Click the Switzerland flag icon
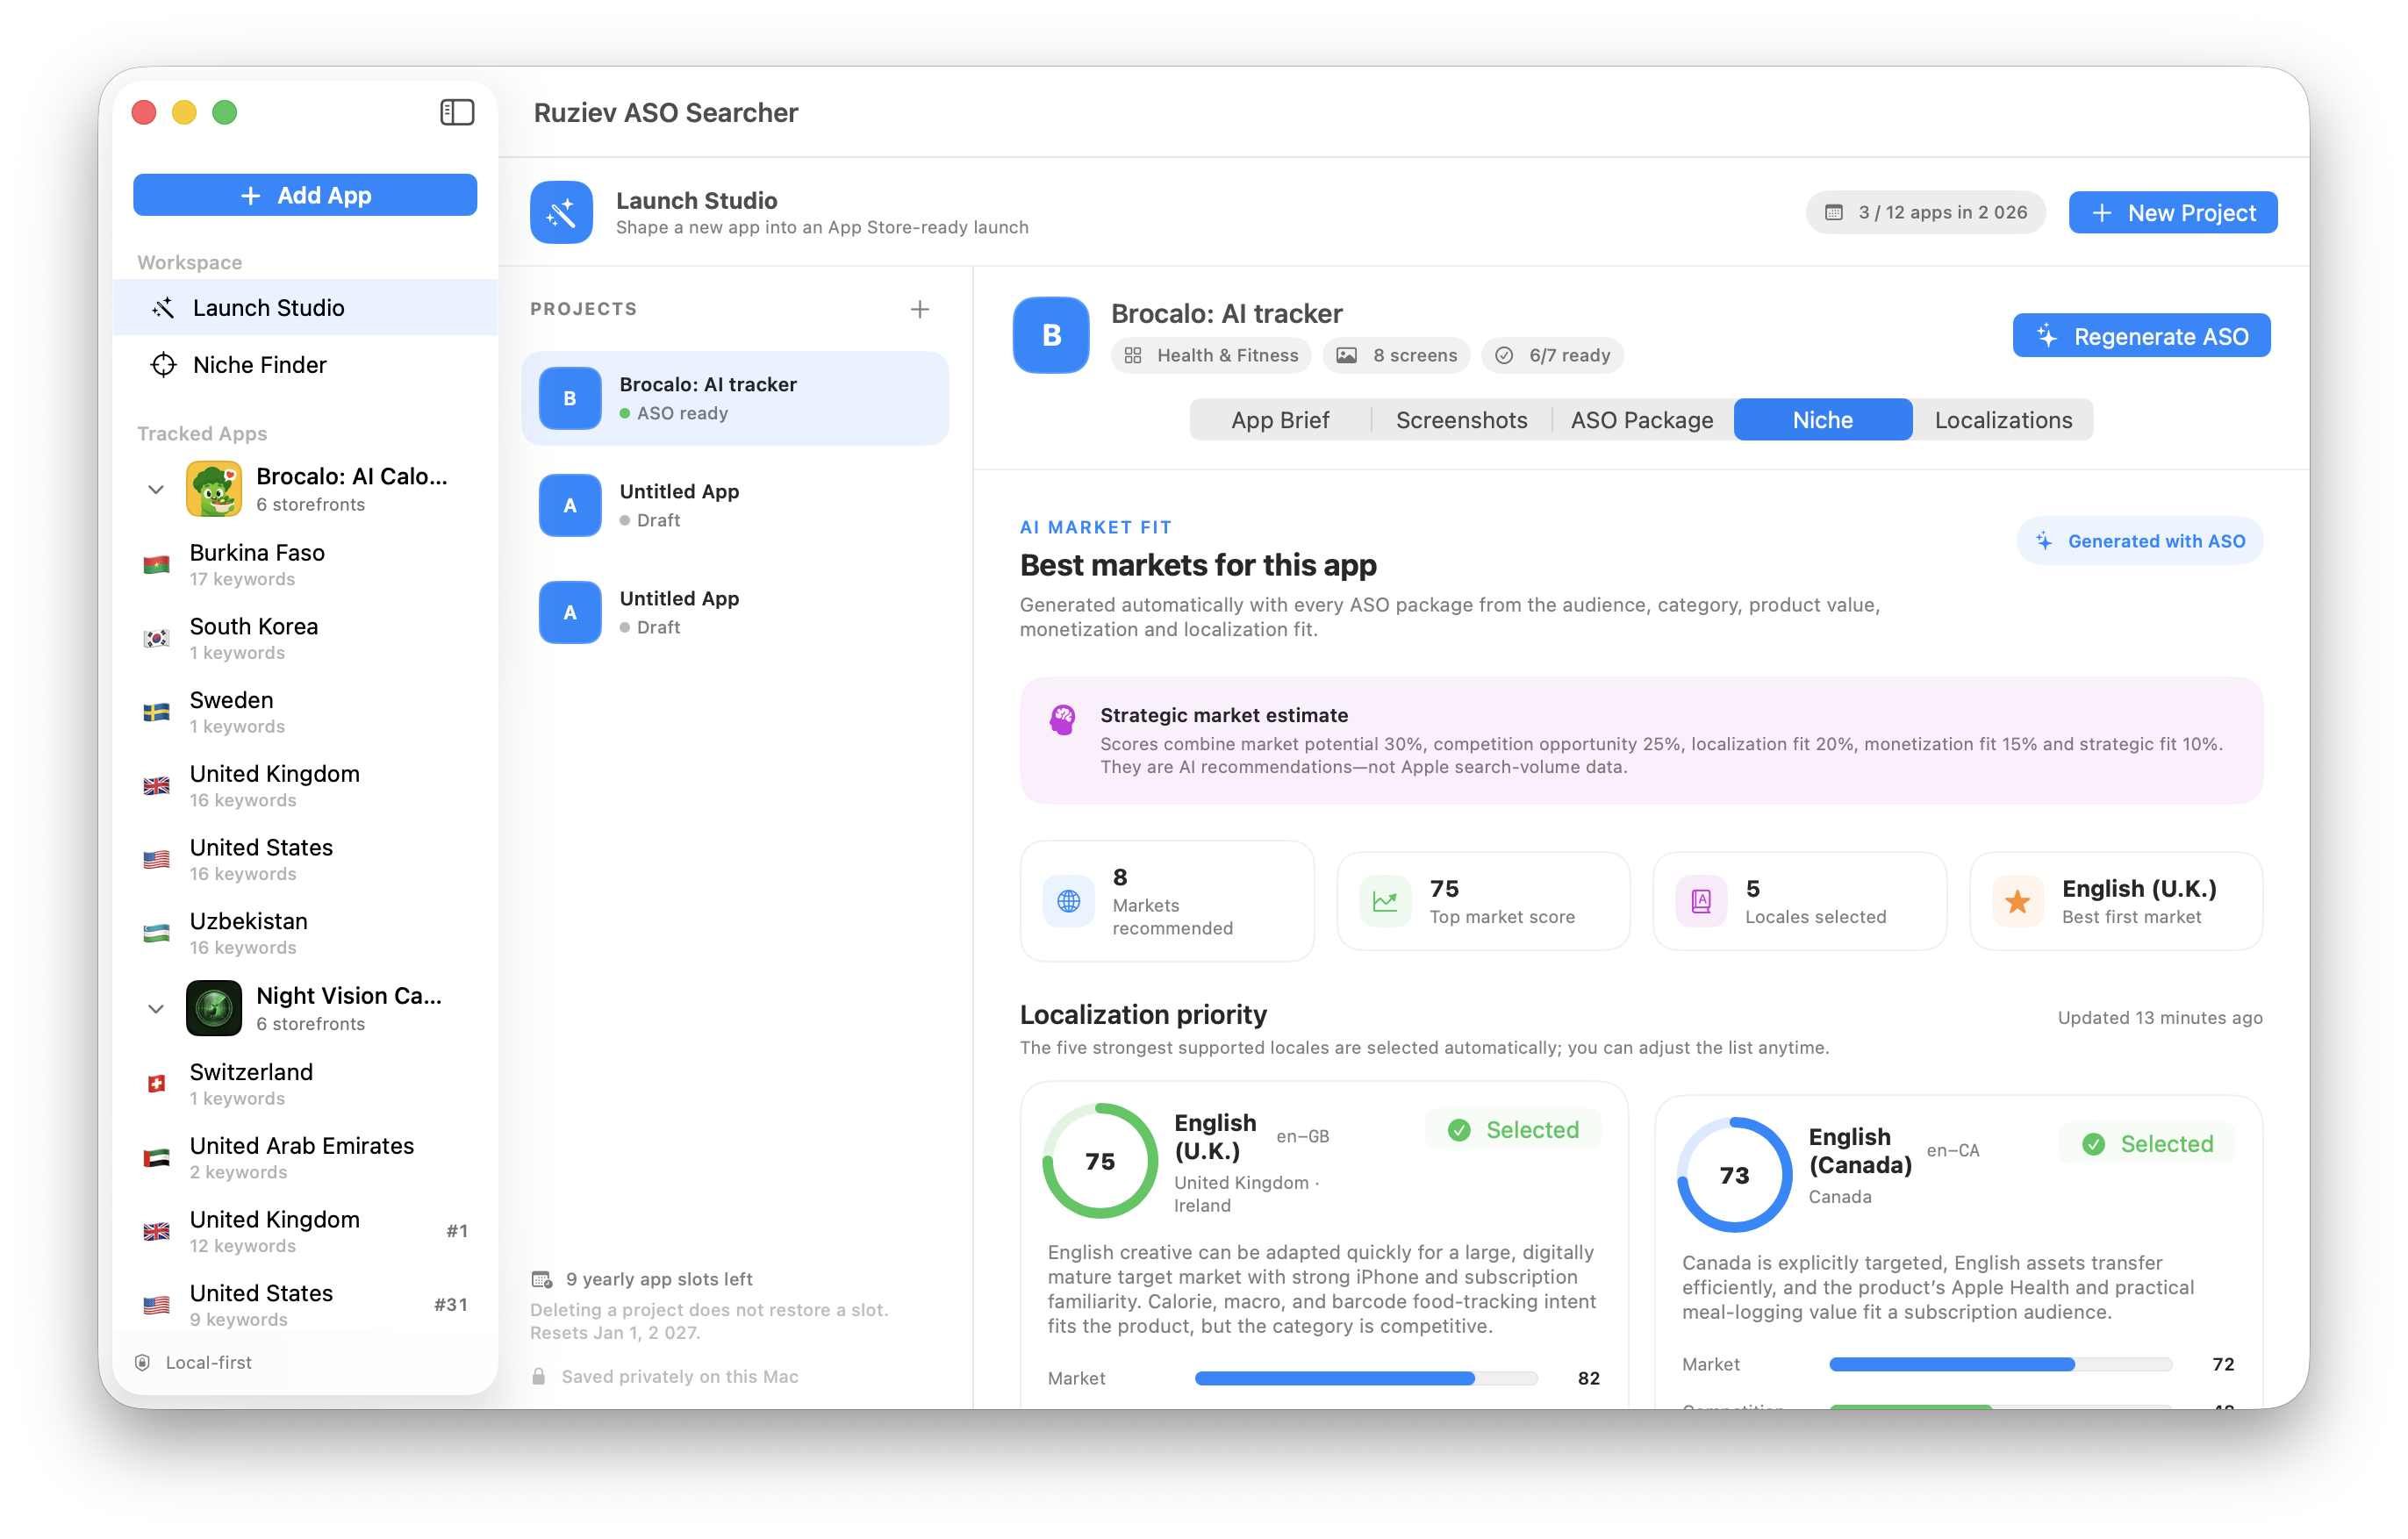Image resolution: width=2408 pixels, height=1539 pixels. [156, 1084]
